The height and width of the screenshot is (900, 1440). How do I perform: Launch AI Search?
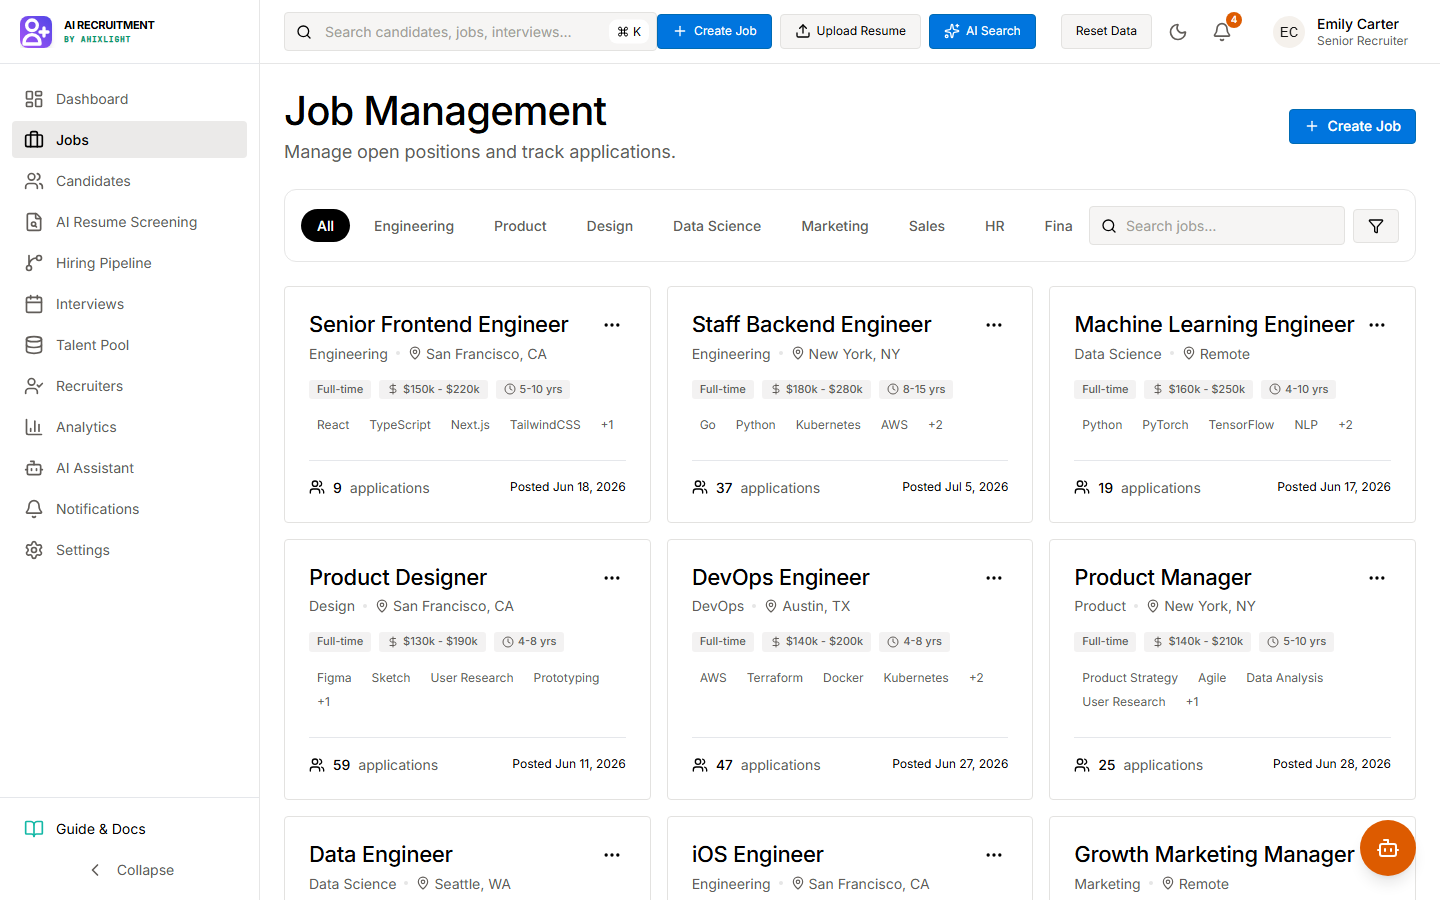(x=982, y=31)
